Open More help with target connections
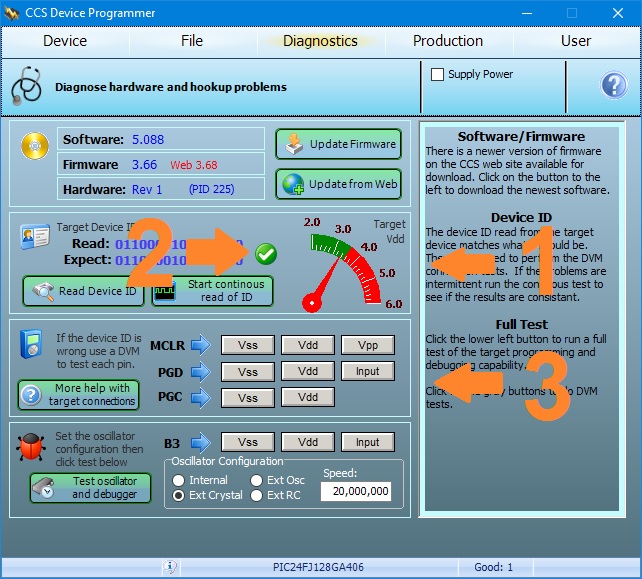 tap(79, 395)
